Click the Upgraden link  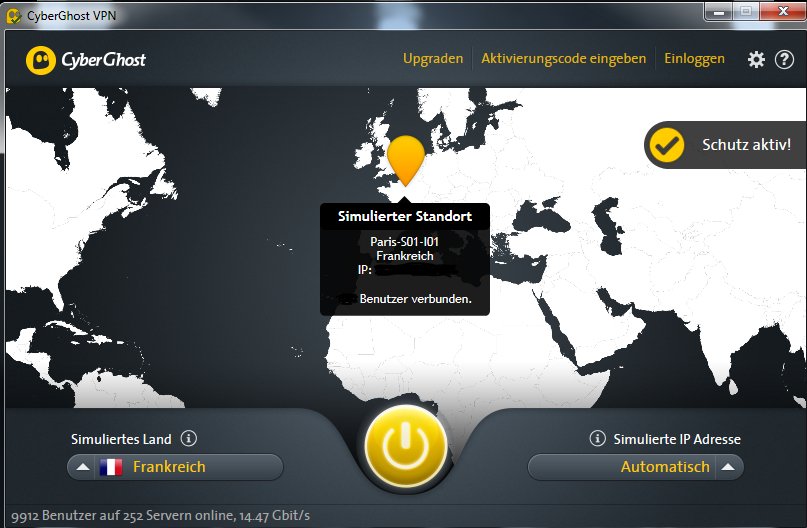pyautogui.click(x=433, y=59)
